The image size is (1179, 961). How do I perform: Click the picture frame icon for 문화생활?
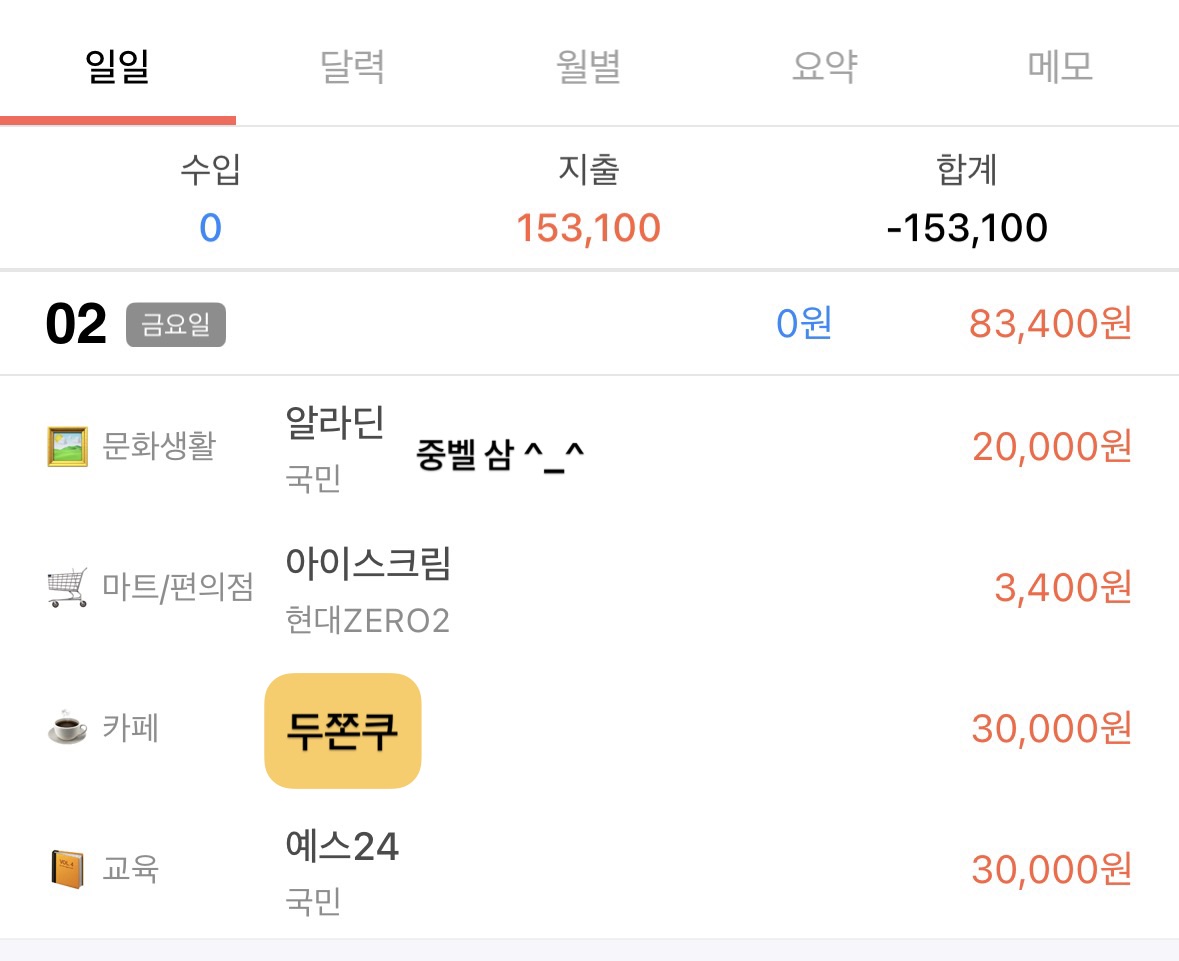(68, 446)
